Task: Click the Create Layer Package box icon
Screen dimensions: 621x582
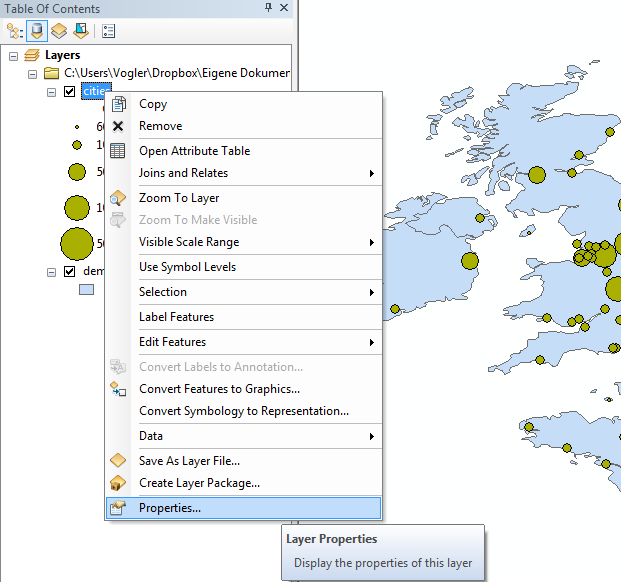Action: click(118, 483)
